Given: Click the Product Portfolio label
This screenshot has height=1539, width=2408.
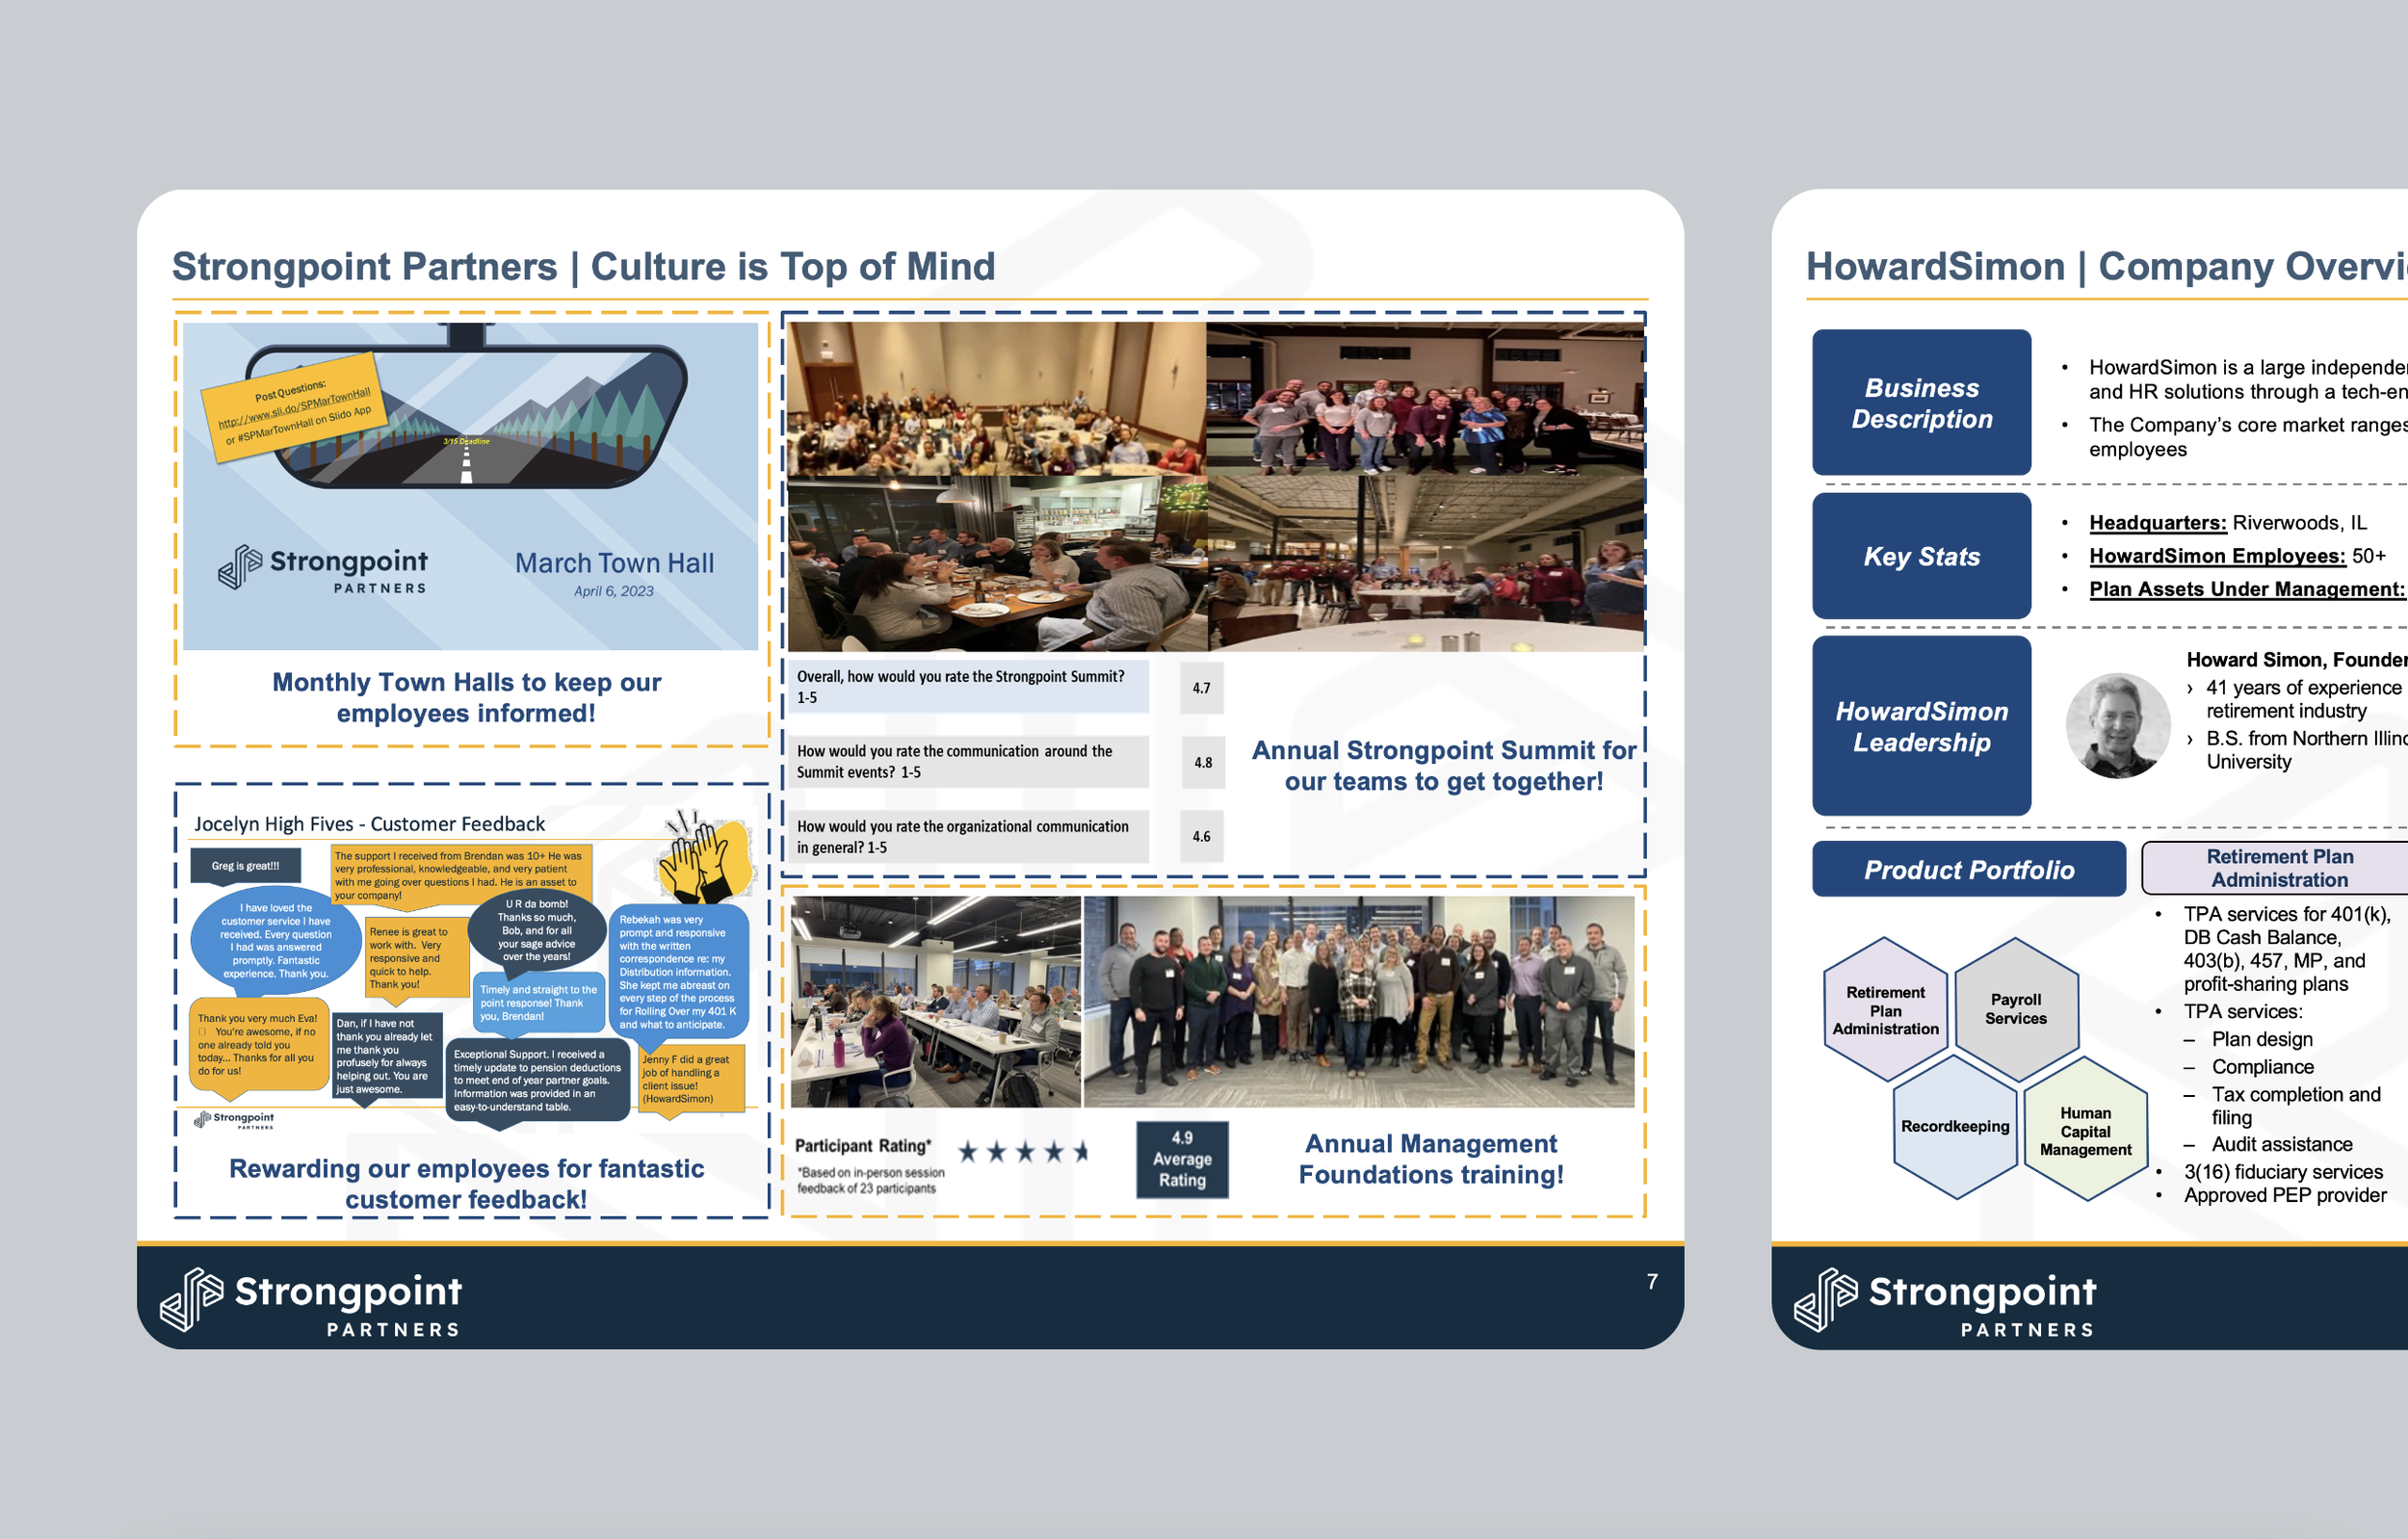Looking at the screenshot, I should [x=1968, y=869].
